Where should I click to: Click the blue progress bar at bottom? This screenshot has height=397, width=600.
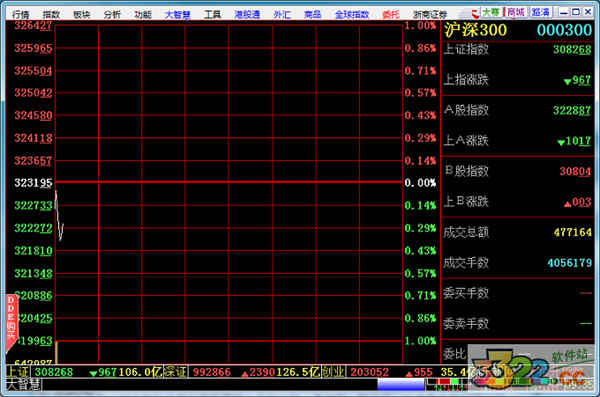click(401, 384)
